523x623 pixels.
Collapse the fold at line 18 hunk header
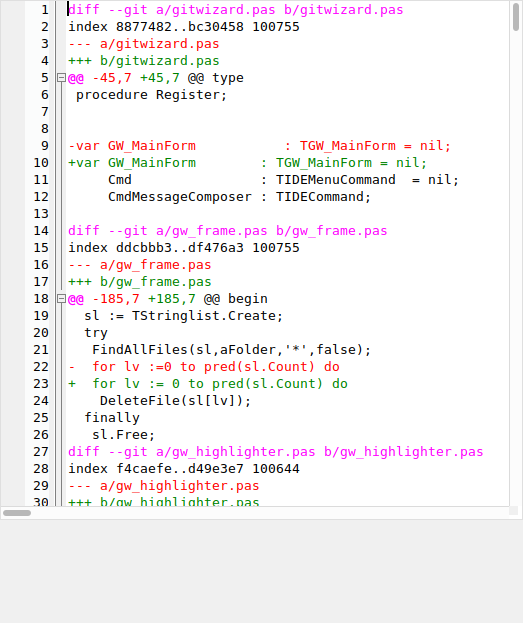tap(61, 298)
